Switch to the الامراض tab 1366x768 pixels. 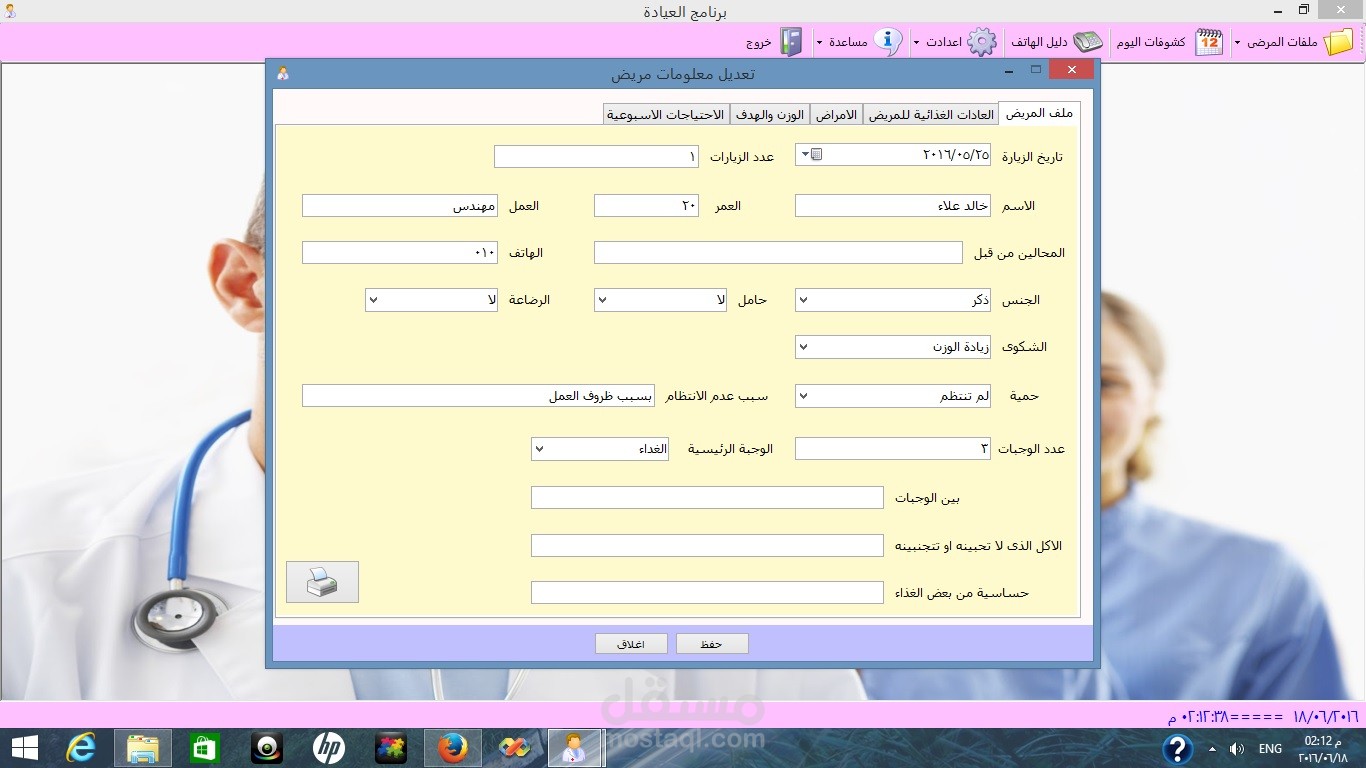(x=837, y=113)
